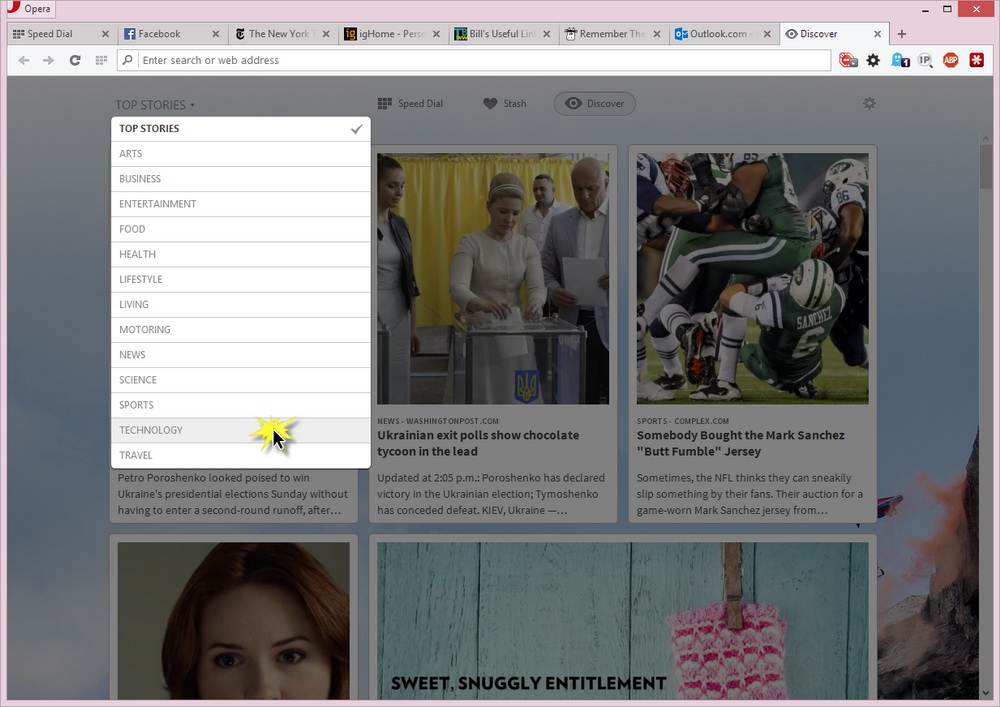The width and height of the screenshot is (1000, 707).
Task: Click the LastPass asterisk extension icon
Action: (976, 60)
